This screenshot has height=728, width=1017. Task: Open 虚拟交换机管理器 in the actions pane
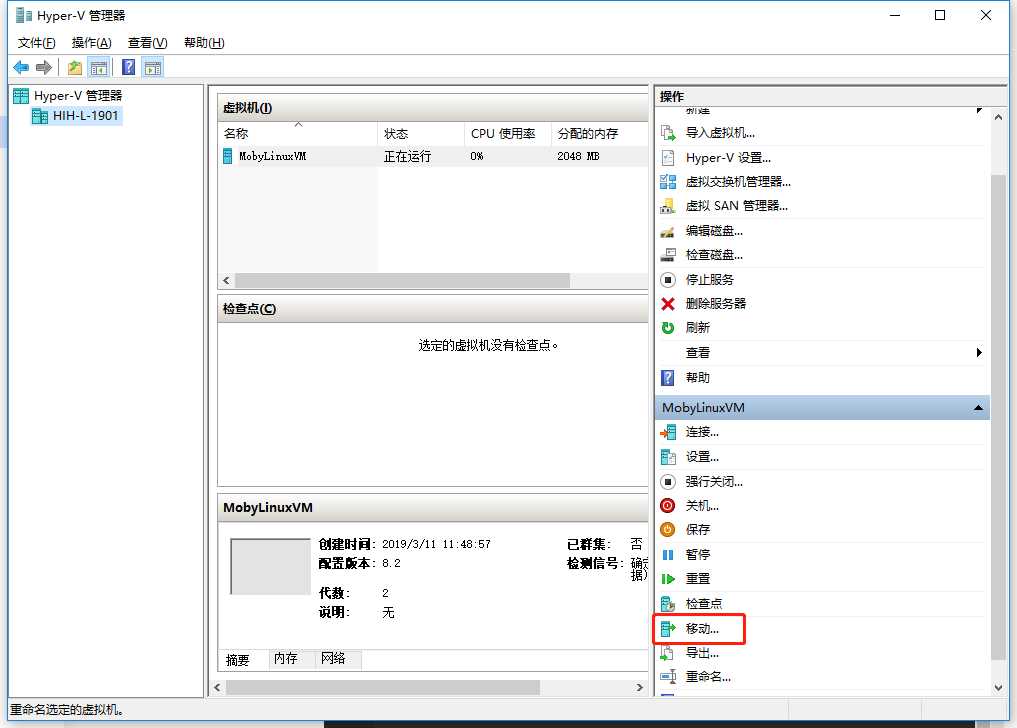coord(737,182)
